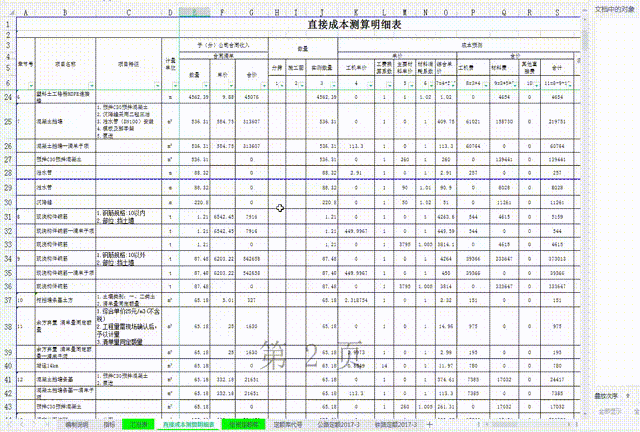The height and width of the screenshot is (432, 640).
Task: Click the 子(分)公司合同收入 header cell
Action: click(224, 45)
